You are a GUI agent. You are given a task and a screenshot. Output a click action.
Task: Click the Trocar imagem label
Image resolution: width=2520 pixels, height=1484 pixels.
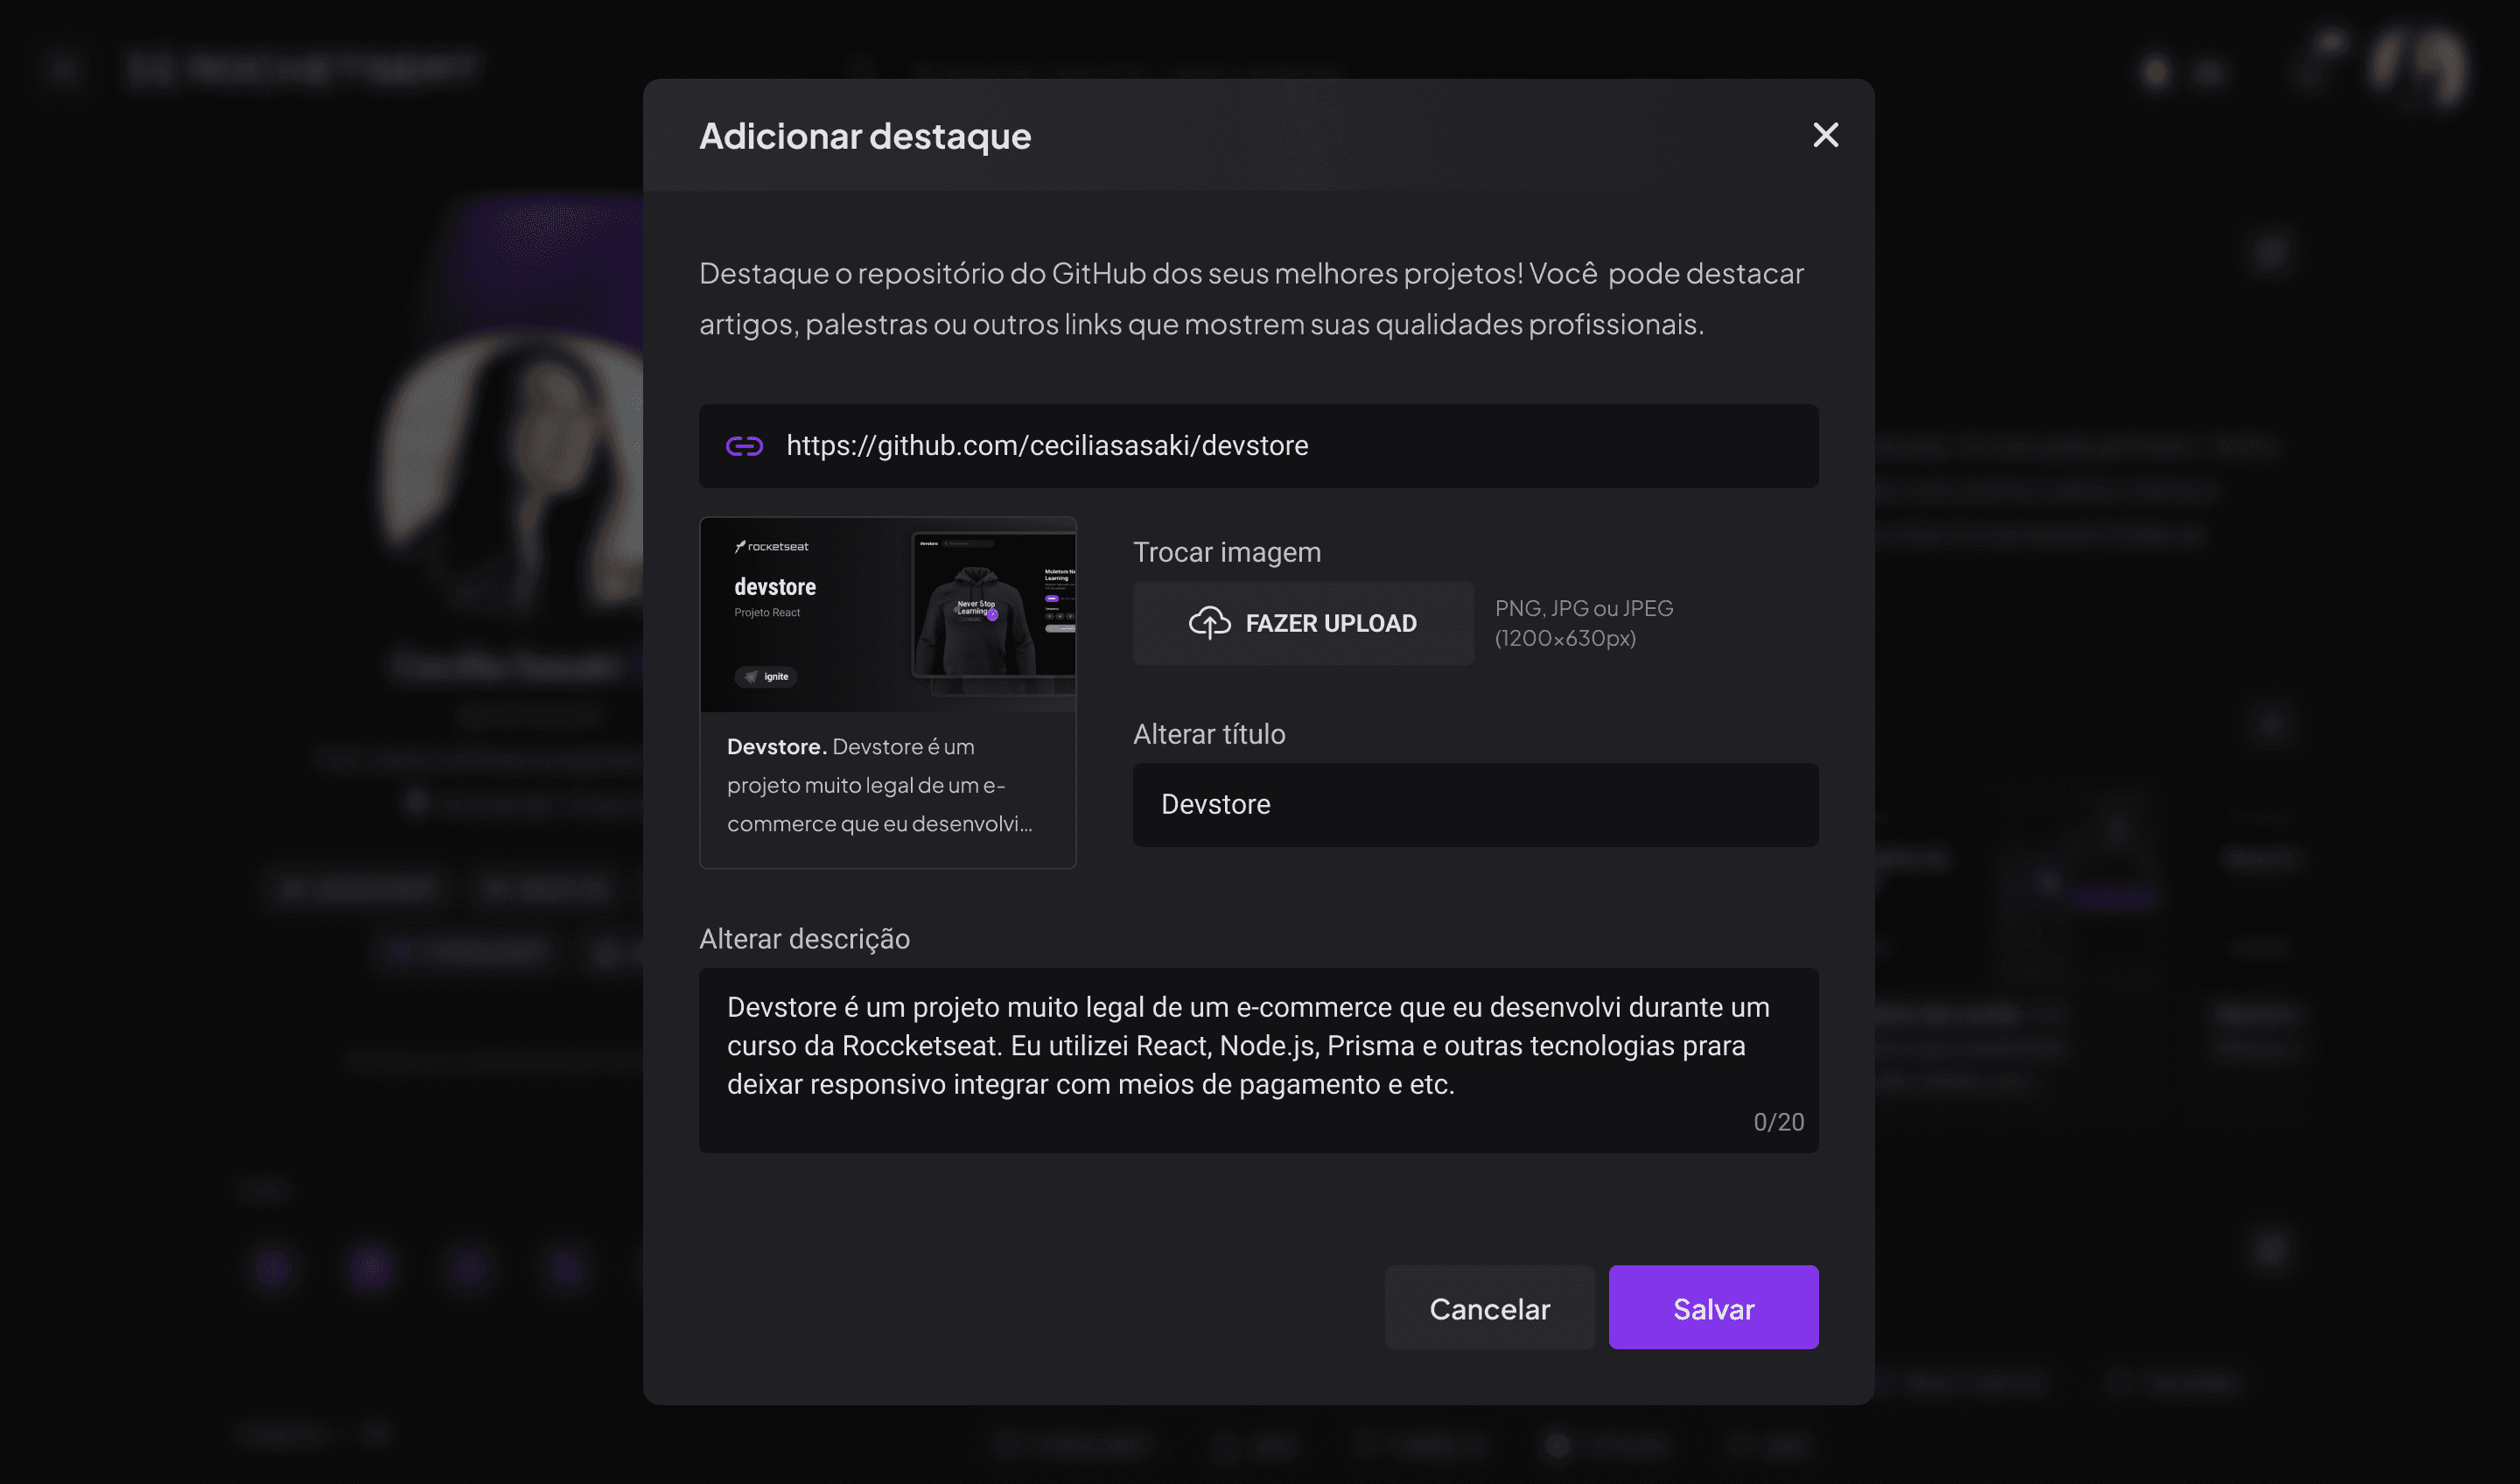click(1227, 552)
